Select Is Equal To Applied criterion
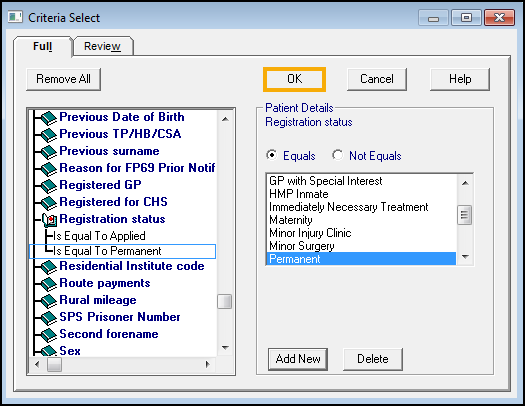Viewport: 525px width, 406px height. [99, 236]
